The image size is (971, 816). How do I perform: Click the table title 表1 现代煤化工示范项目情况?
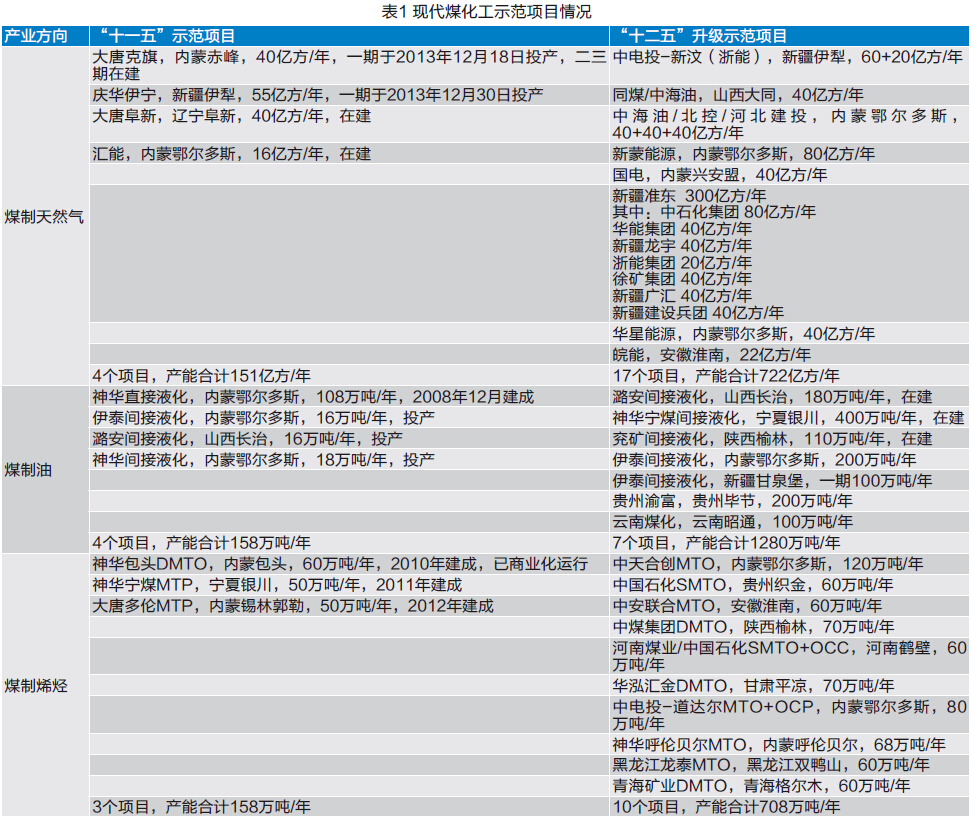point(486,12)
